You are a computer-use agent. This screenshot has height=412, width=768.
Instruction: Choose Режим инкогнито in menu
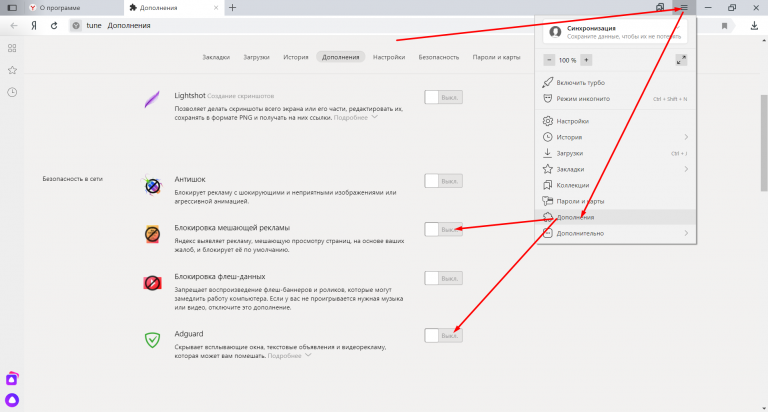tap(616, 99)
